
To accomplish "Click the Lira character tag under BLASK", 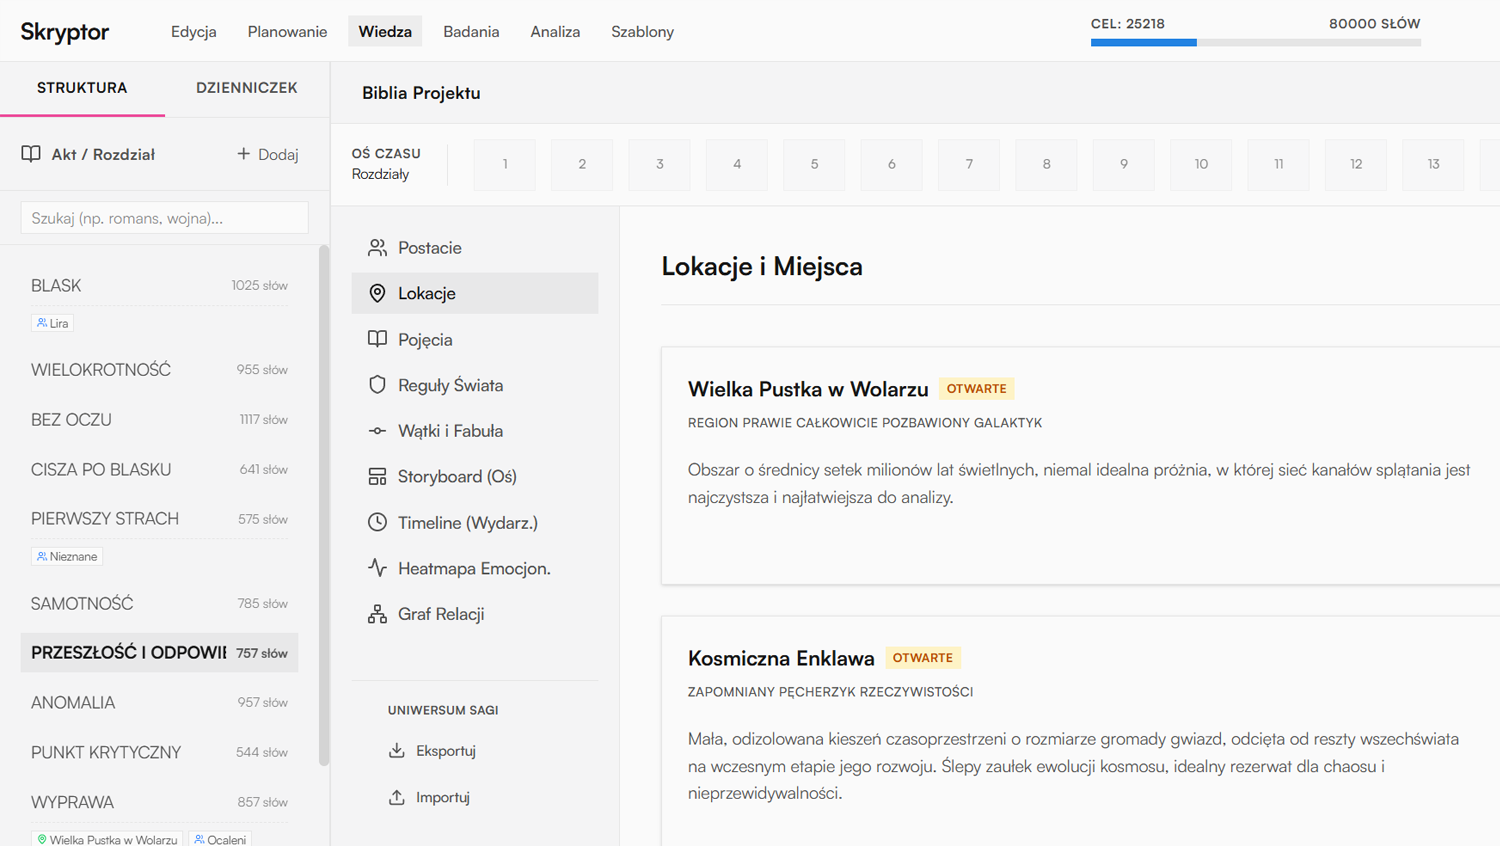I will pyautogui.click(x=52, y=323).
